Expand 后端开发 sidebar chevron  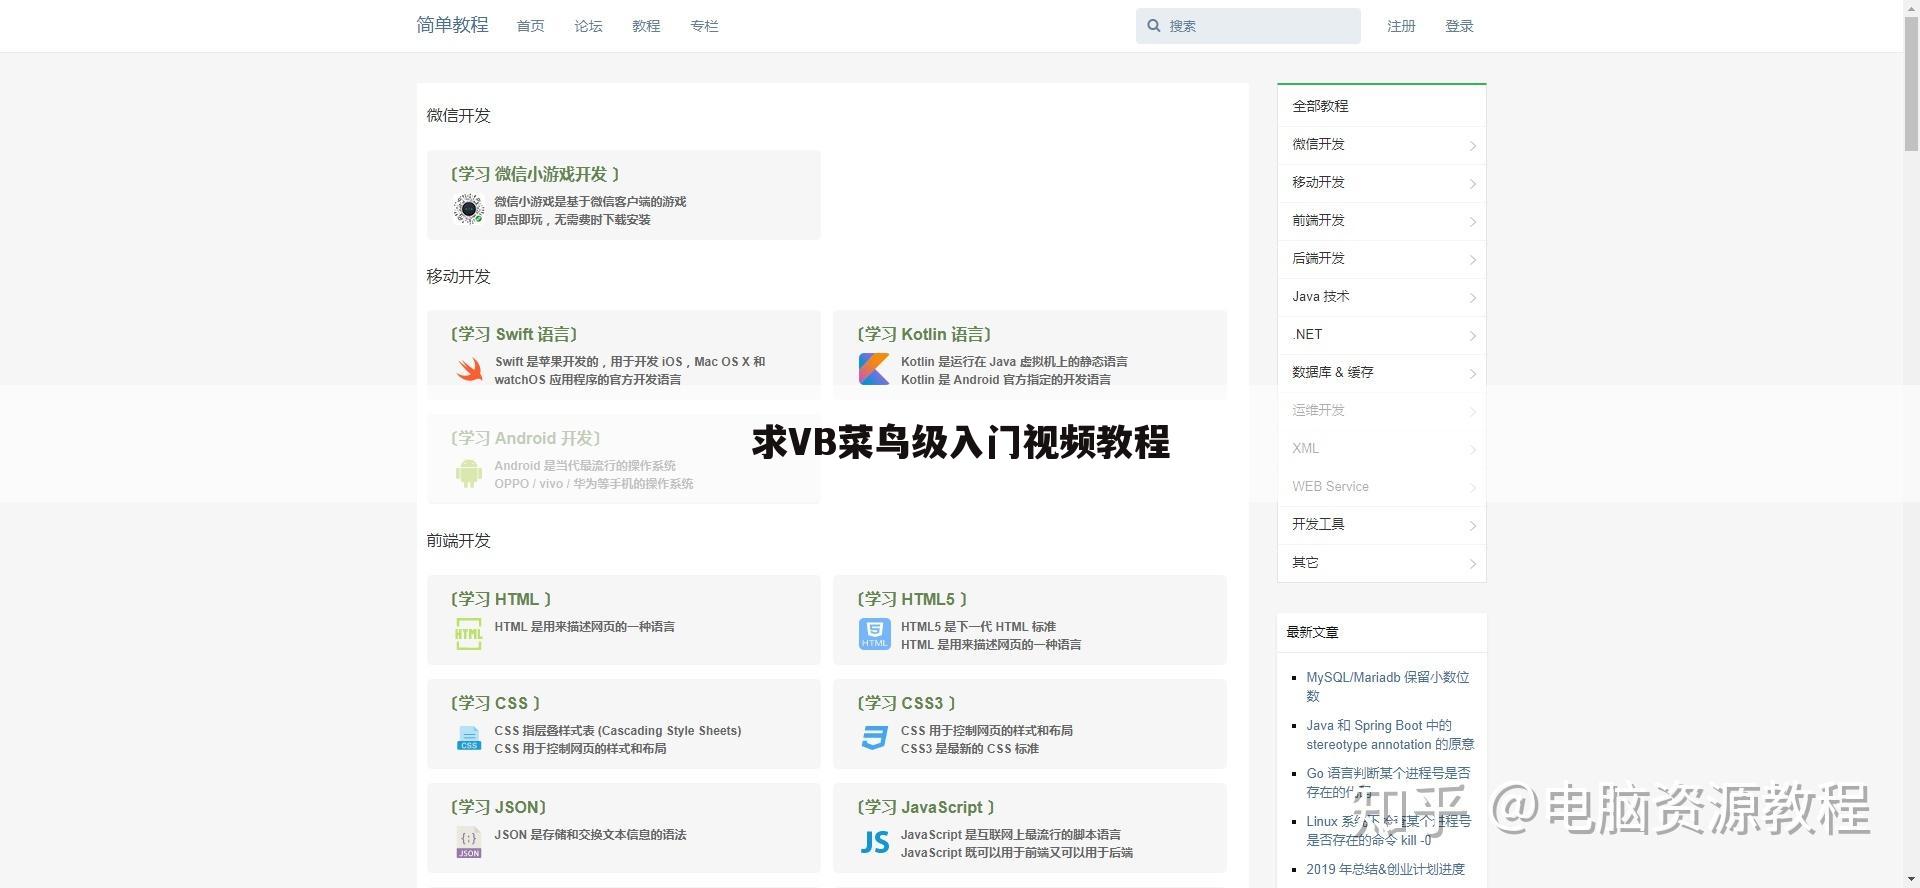point(1472,260)
